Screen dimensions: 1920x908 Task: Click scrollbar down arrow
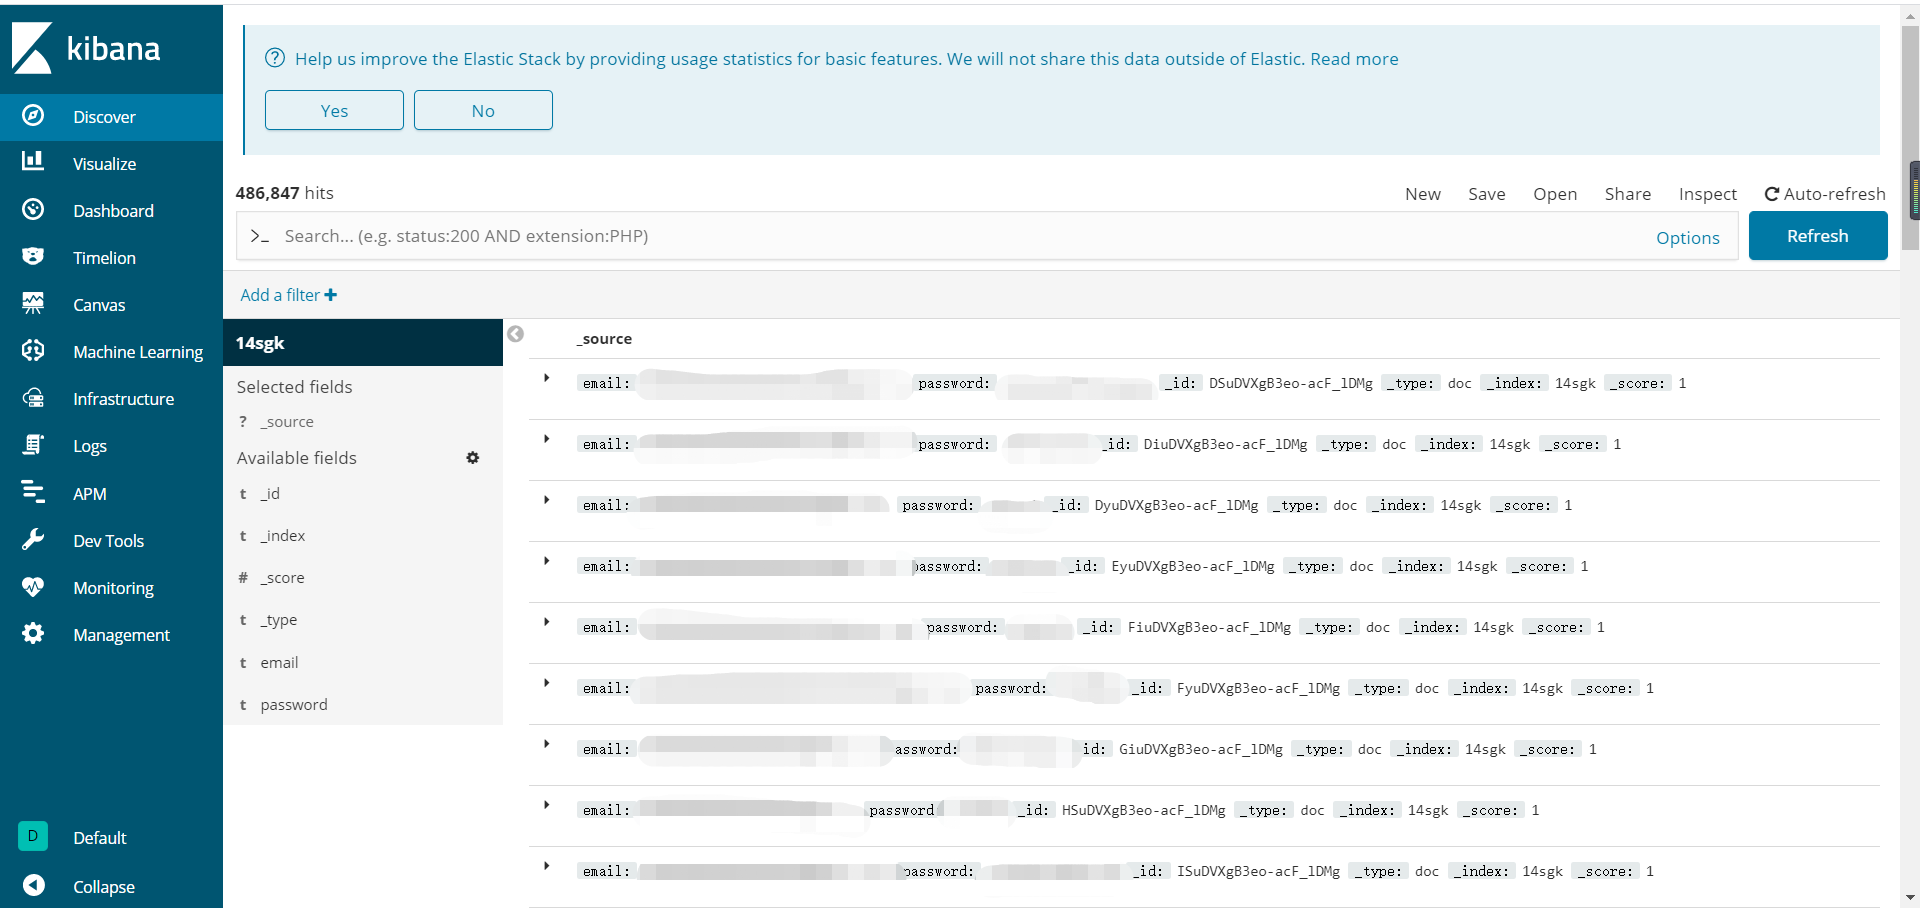(1910, 898)
